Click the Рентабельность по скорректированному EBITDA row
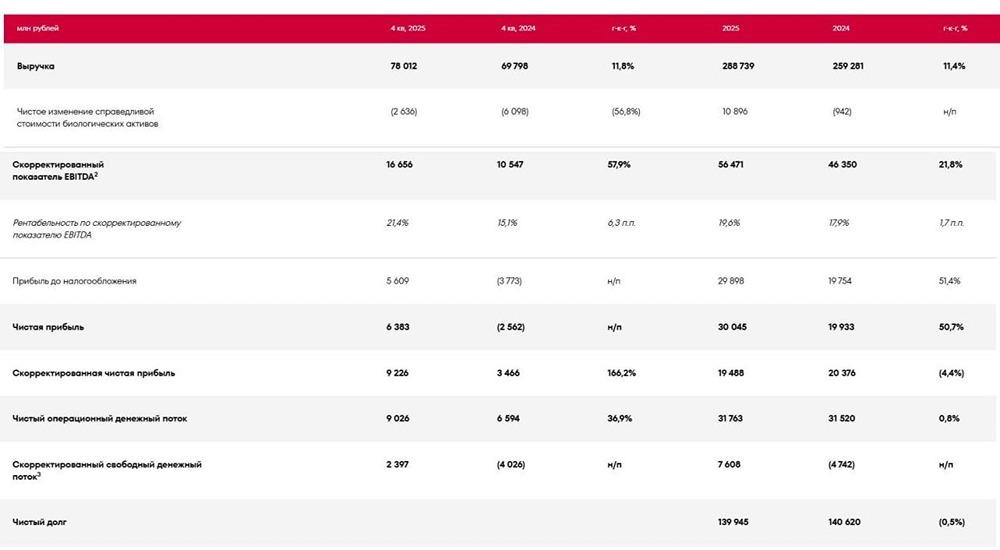The width and height of the screenshot is (1000, 550). click(500, 229)
